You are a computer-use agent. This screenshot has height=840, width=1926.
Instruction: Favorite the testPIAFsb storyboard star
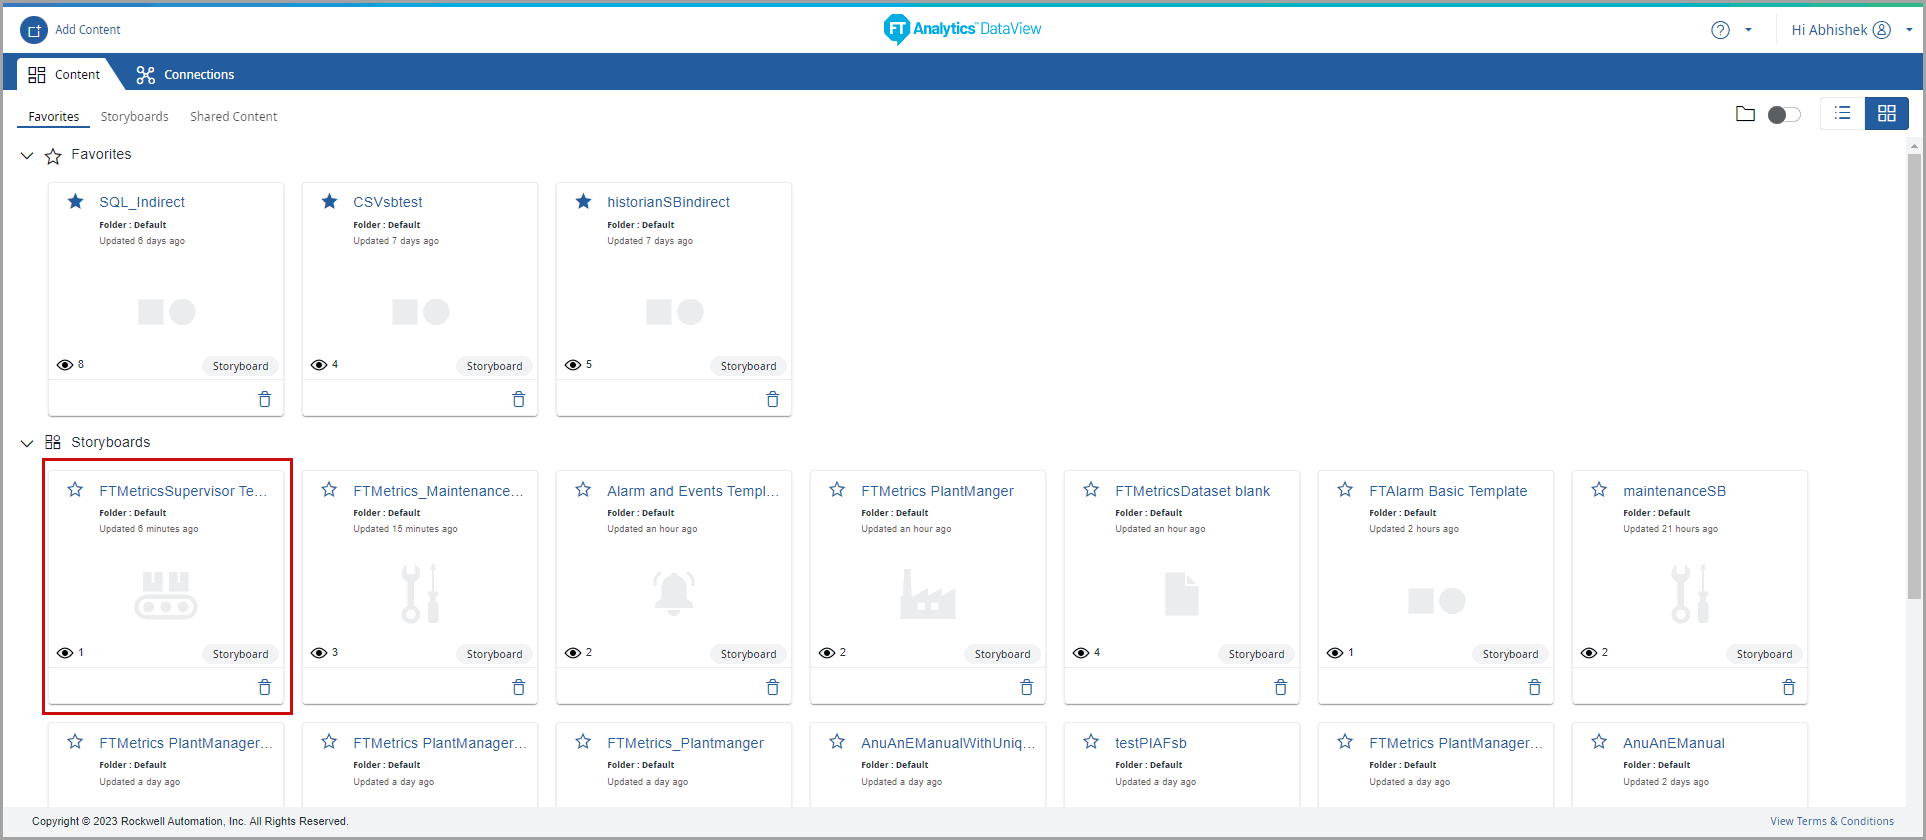click(1091, 742)
